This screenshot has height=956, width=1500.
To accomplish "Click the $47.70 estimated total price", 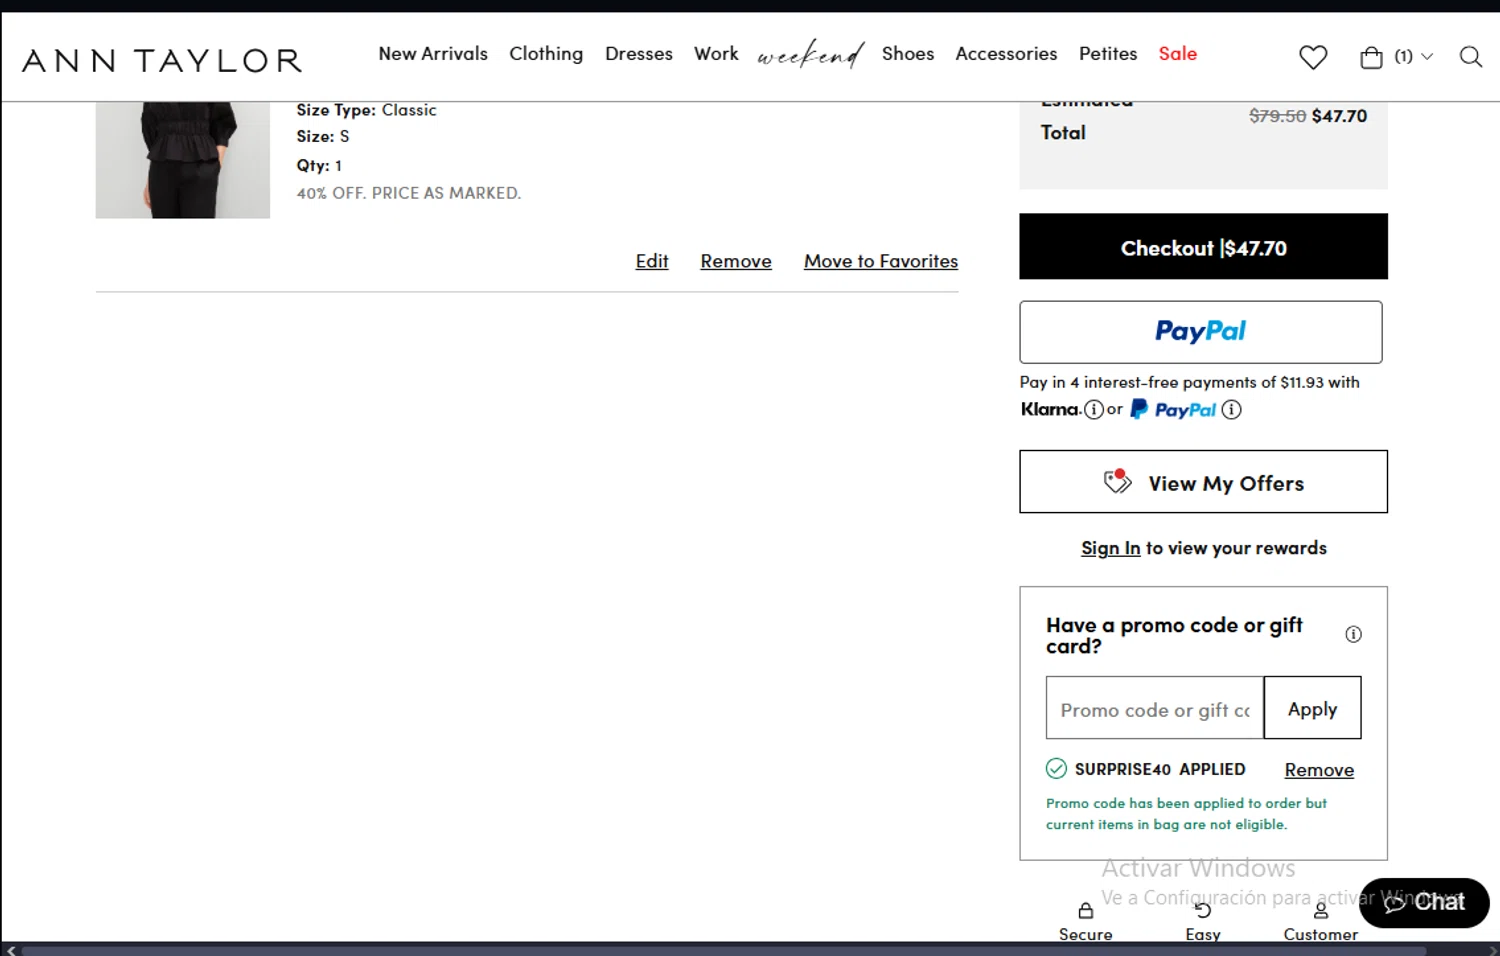I will pyautogui.click(x=1339, y=116).
